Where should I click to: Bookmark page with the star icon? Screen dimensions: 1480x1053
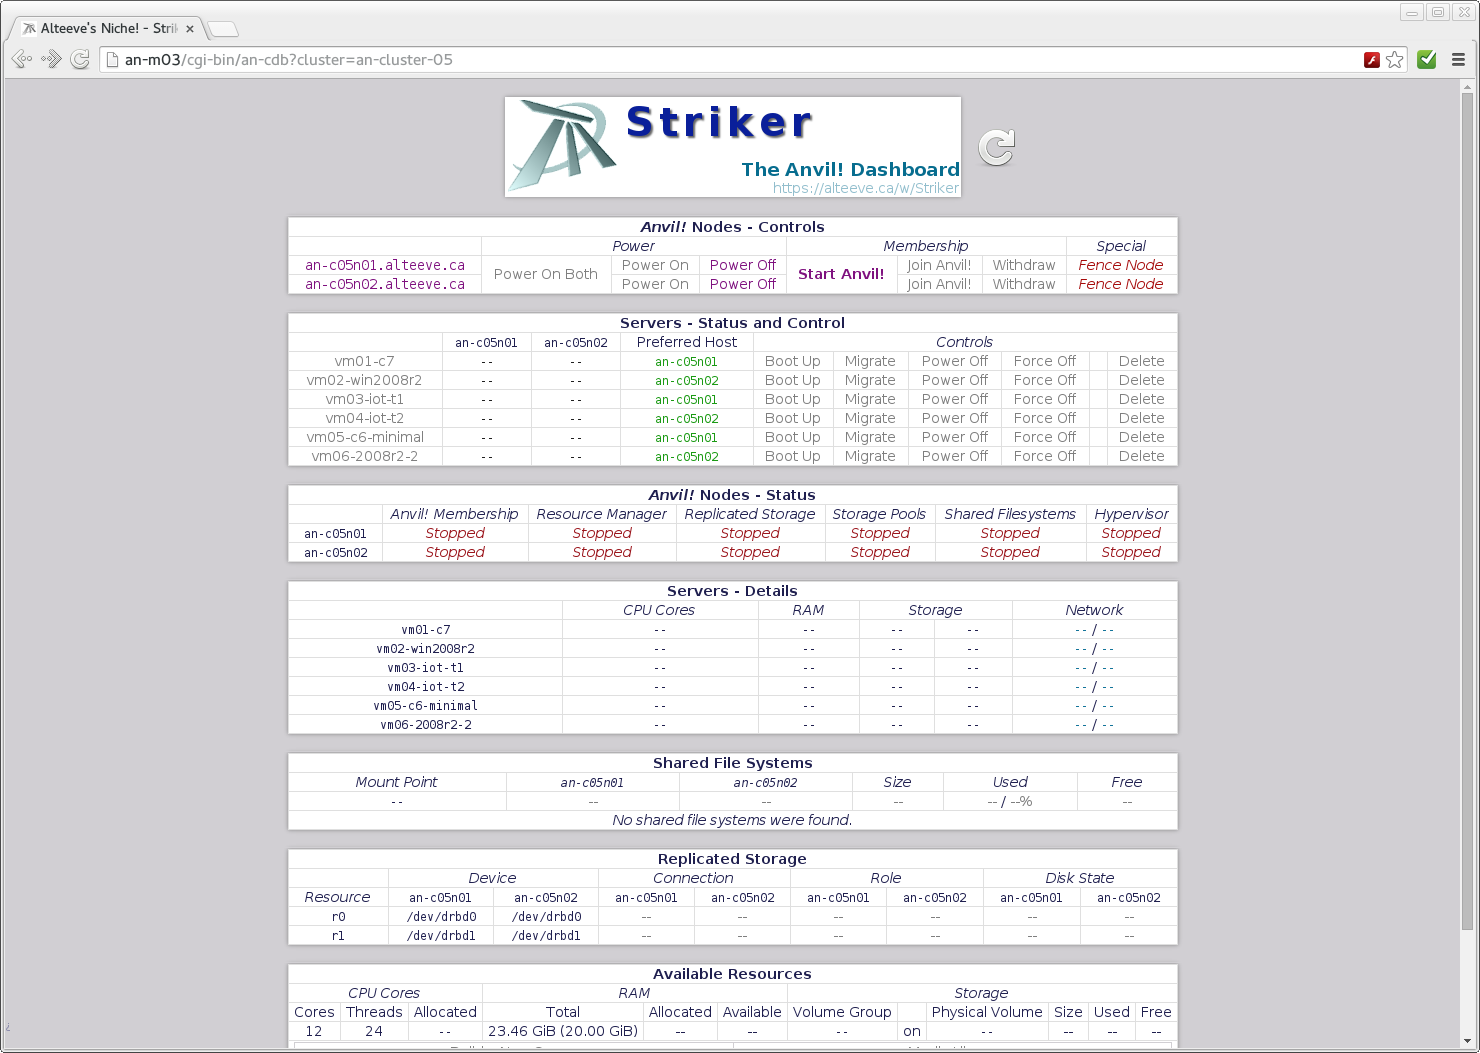pyautogui.click(x=1395, y=60)
